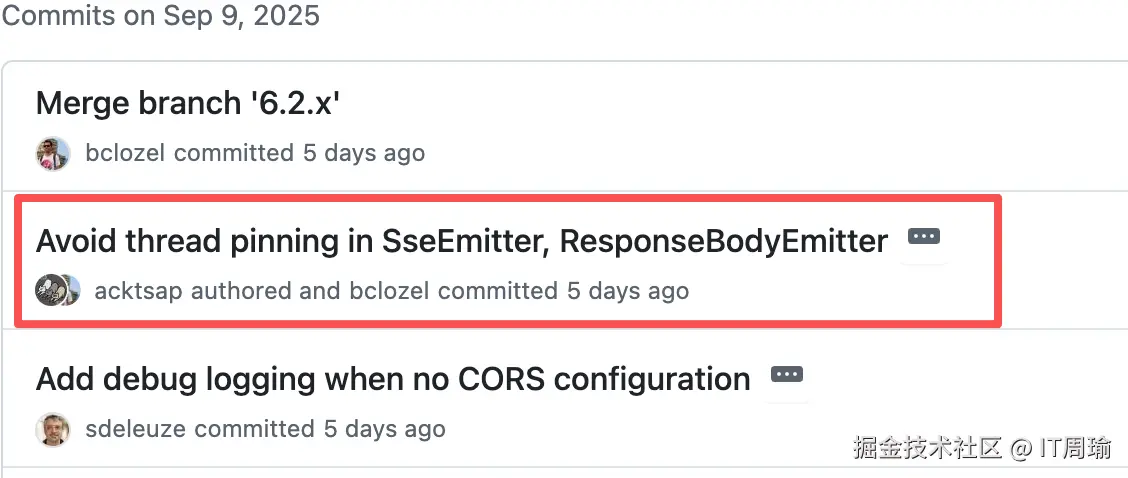This screenshot has width=1128, height=478.
Task: Click the partially hidden bclozel avatar behind acktsap's
Action: [x=72, y=290]
